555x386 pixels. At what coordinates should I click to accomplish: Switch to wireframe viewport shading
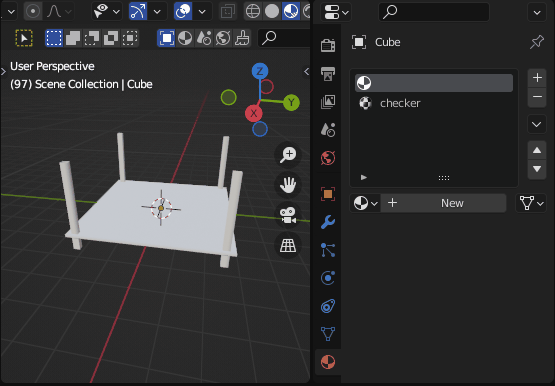pos(253,11)
